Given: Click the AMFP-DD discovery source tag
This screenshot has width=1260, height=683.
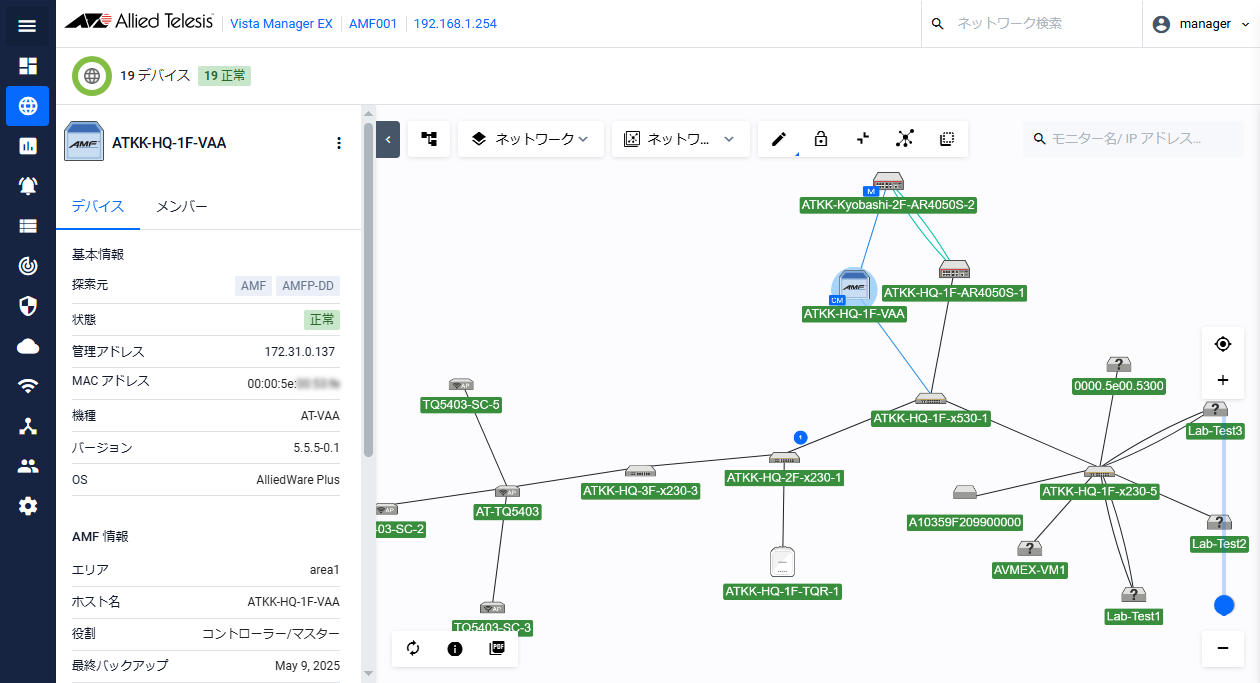Looking at the screenshot, I should 308,286.
